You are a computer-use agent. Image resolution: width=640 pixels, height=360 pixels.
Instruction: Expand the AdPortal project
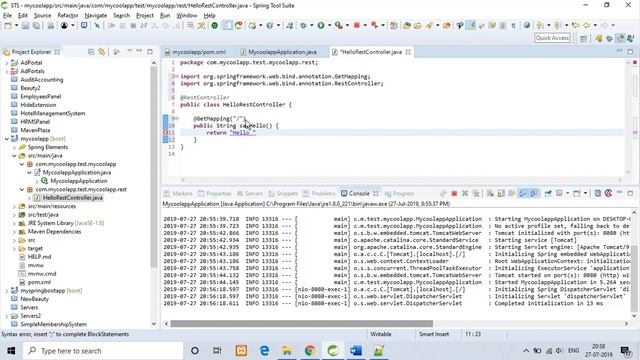[7, 63]
